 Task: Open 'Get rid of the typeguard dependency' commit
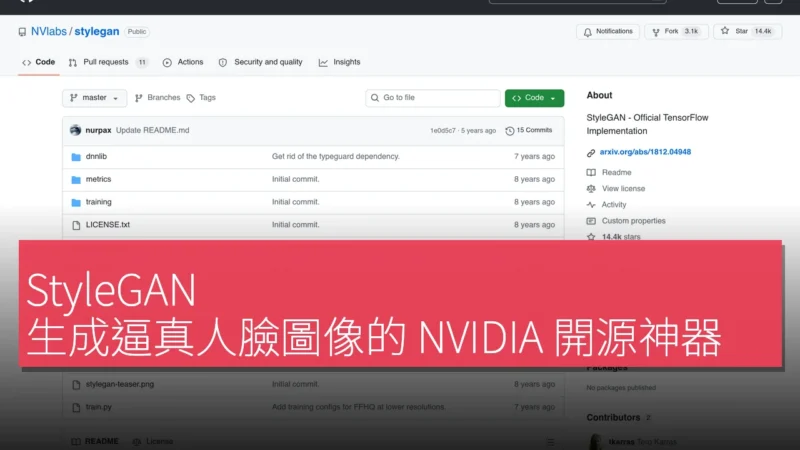[336, 157]
